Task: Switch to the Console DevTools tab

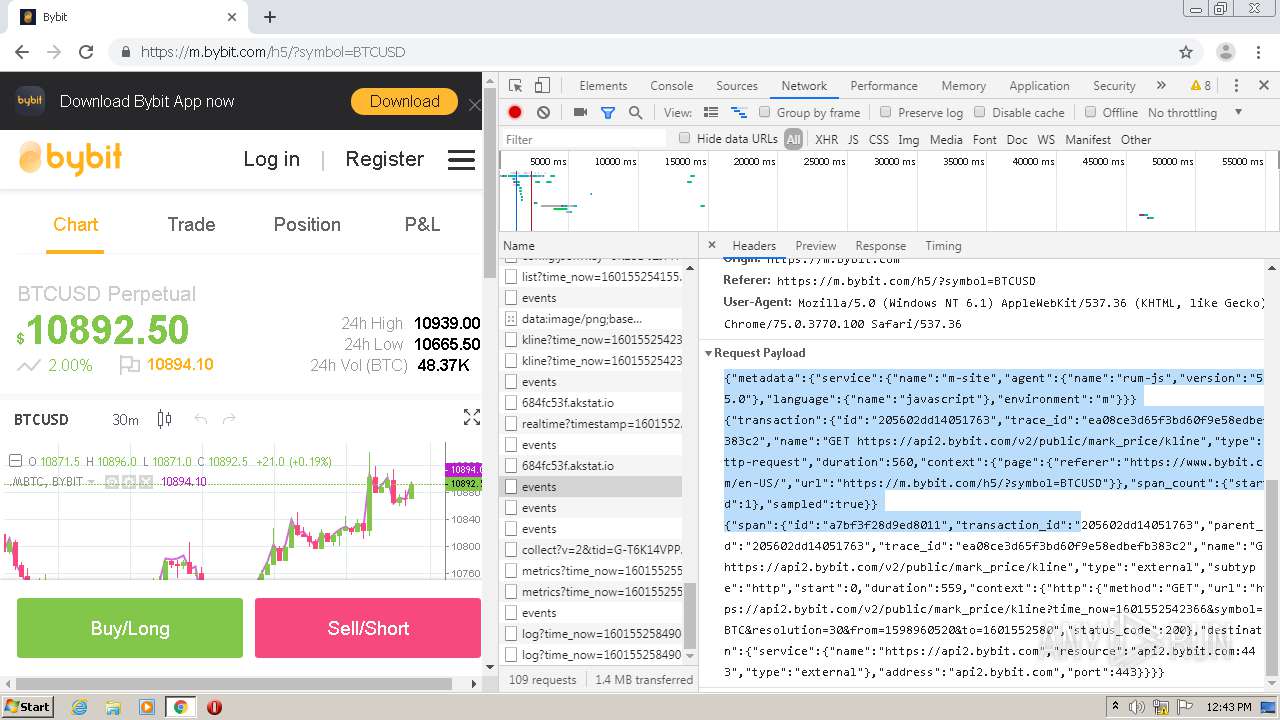Action: pyautogui.click(x=671, y=86)
